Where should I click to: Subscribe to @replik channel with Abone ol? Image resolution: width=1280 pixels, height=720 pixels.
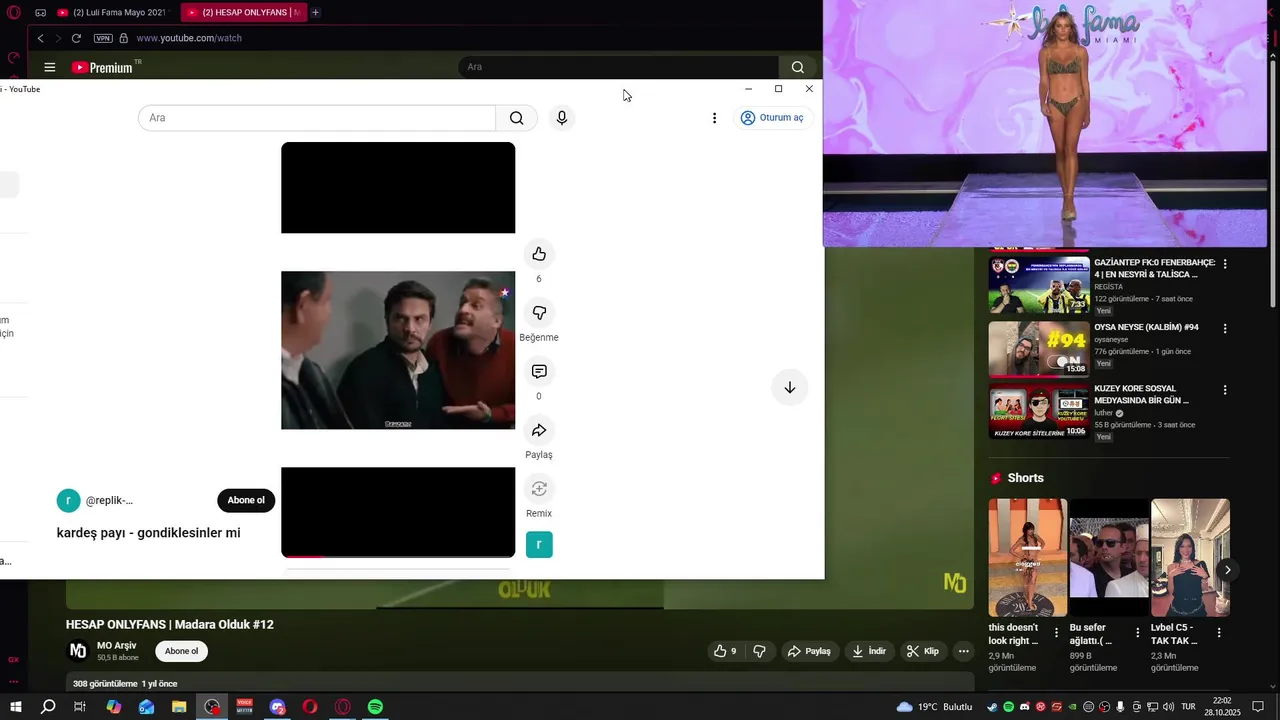click(x=246, y=500)
